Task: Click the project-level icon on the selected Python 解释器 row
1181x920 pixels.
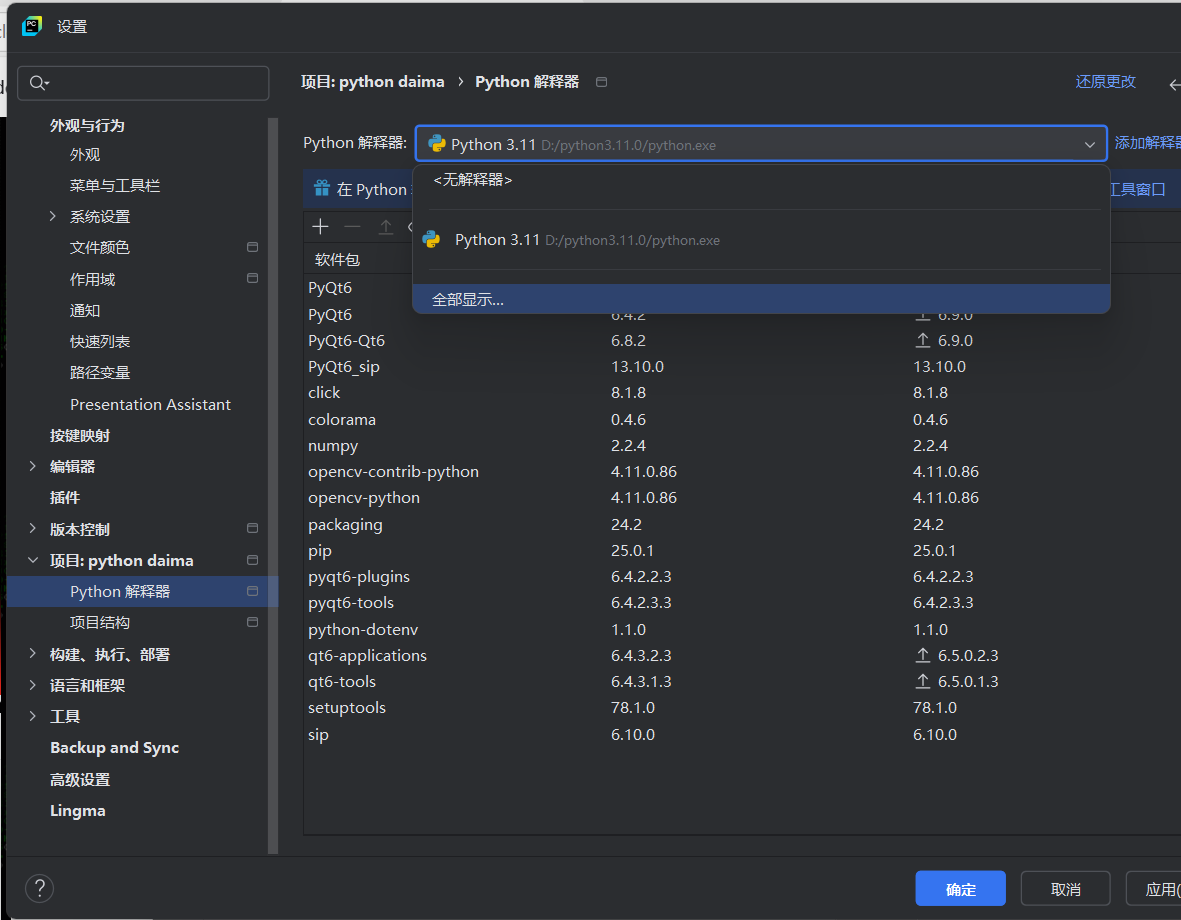Action: (252, 591)
